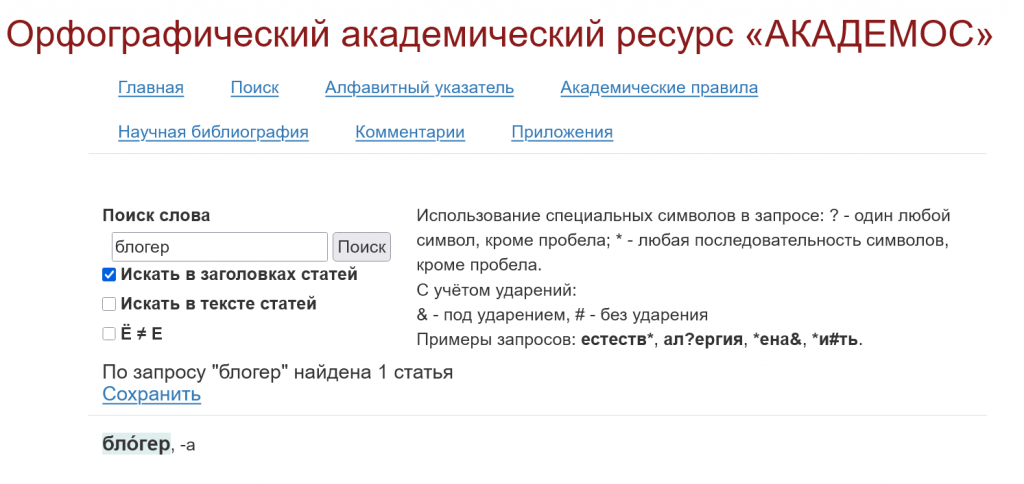Click the "Поиск слова" form label
The width and height of the screenshot is (1024, 484).
coord(156,216)
